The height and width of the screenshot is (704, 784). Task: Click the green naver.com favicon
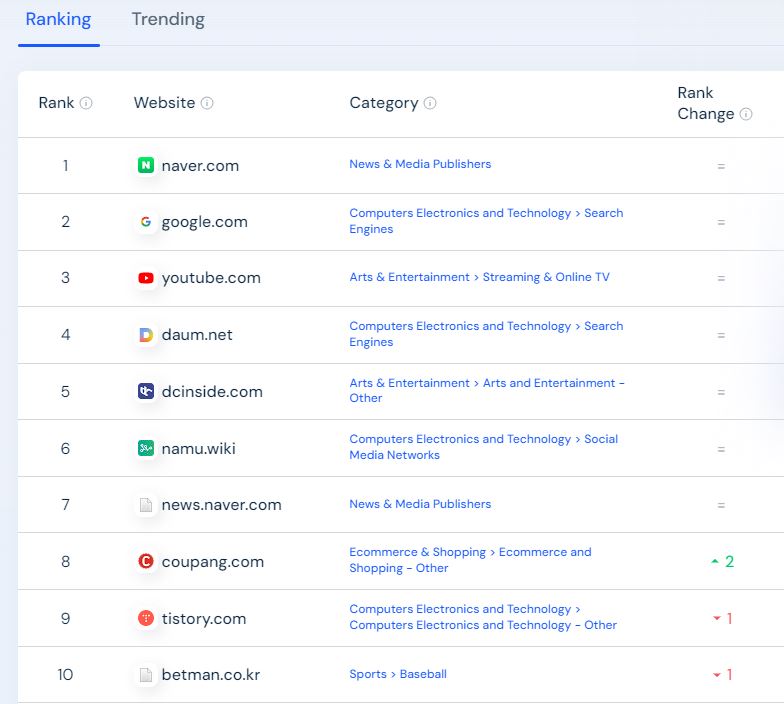click(x=146, y=165)
